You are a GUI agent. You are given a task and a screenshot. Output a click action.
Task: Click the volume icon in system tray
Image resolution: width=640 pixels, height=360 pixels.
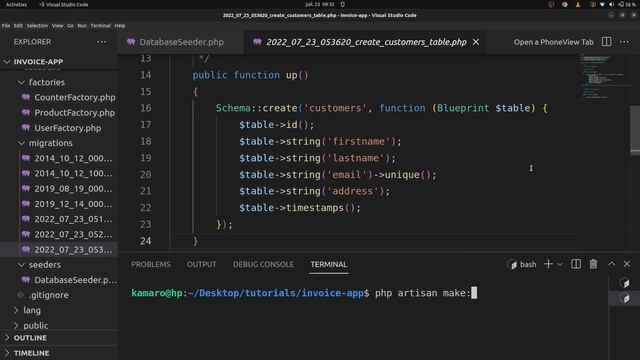pos(611,4)
